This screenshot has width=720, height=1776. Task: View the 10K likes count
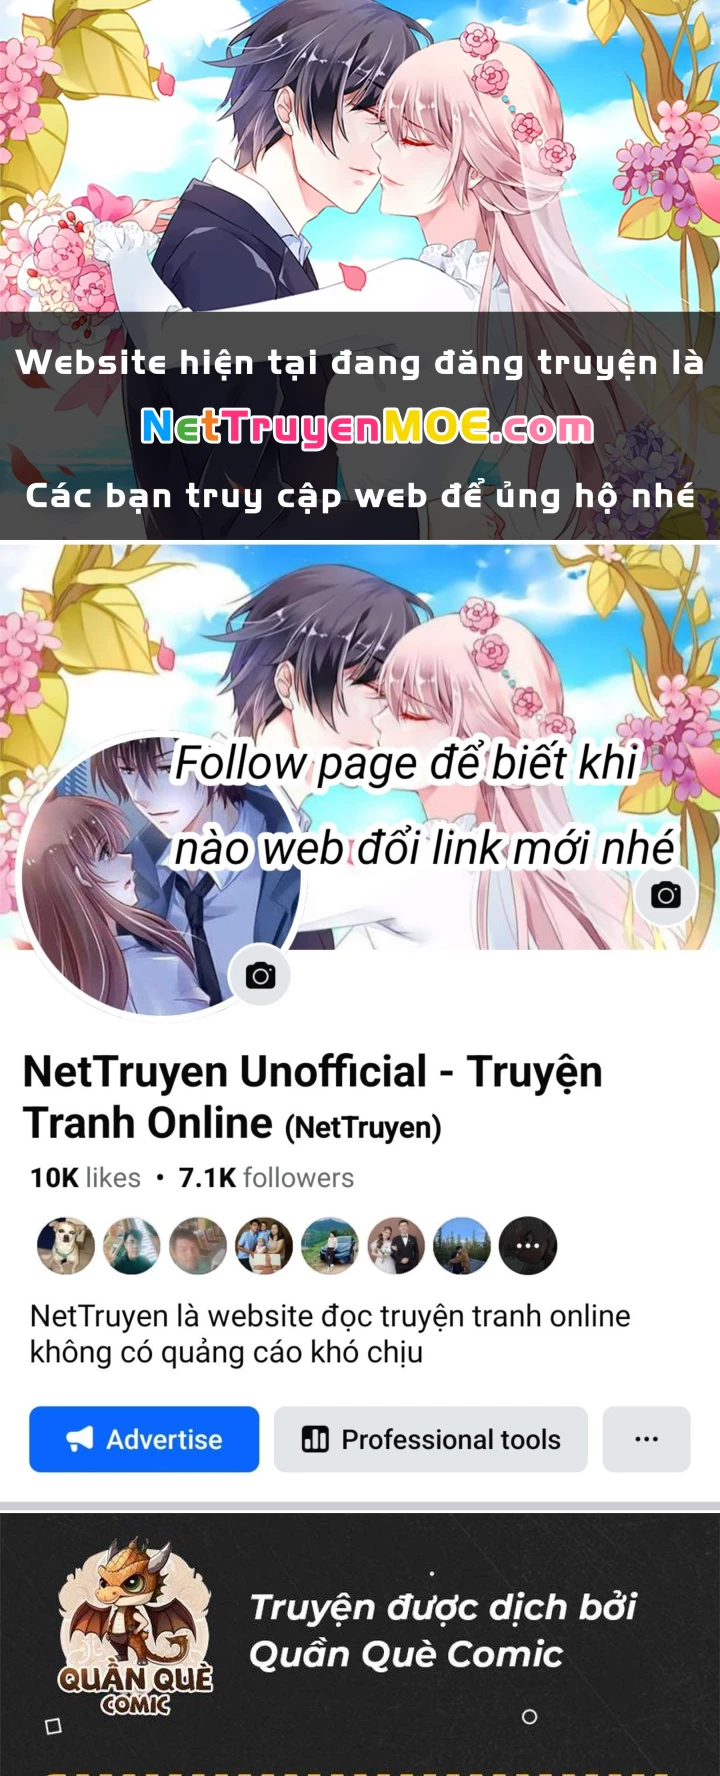(x=85, y=1178)
